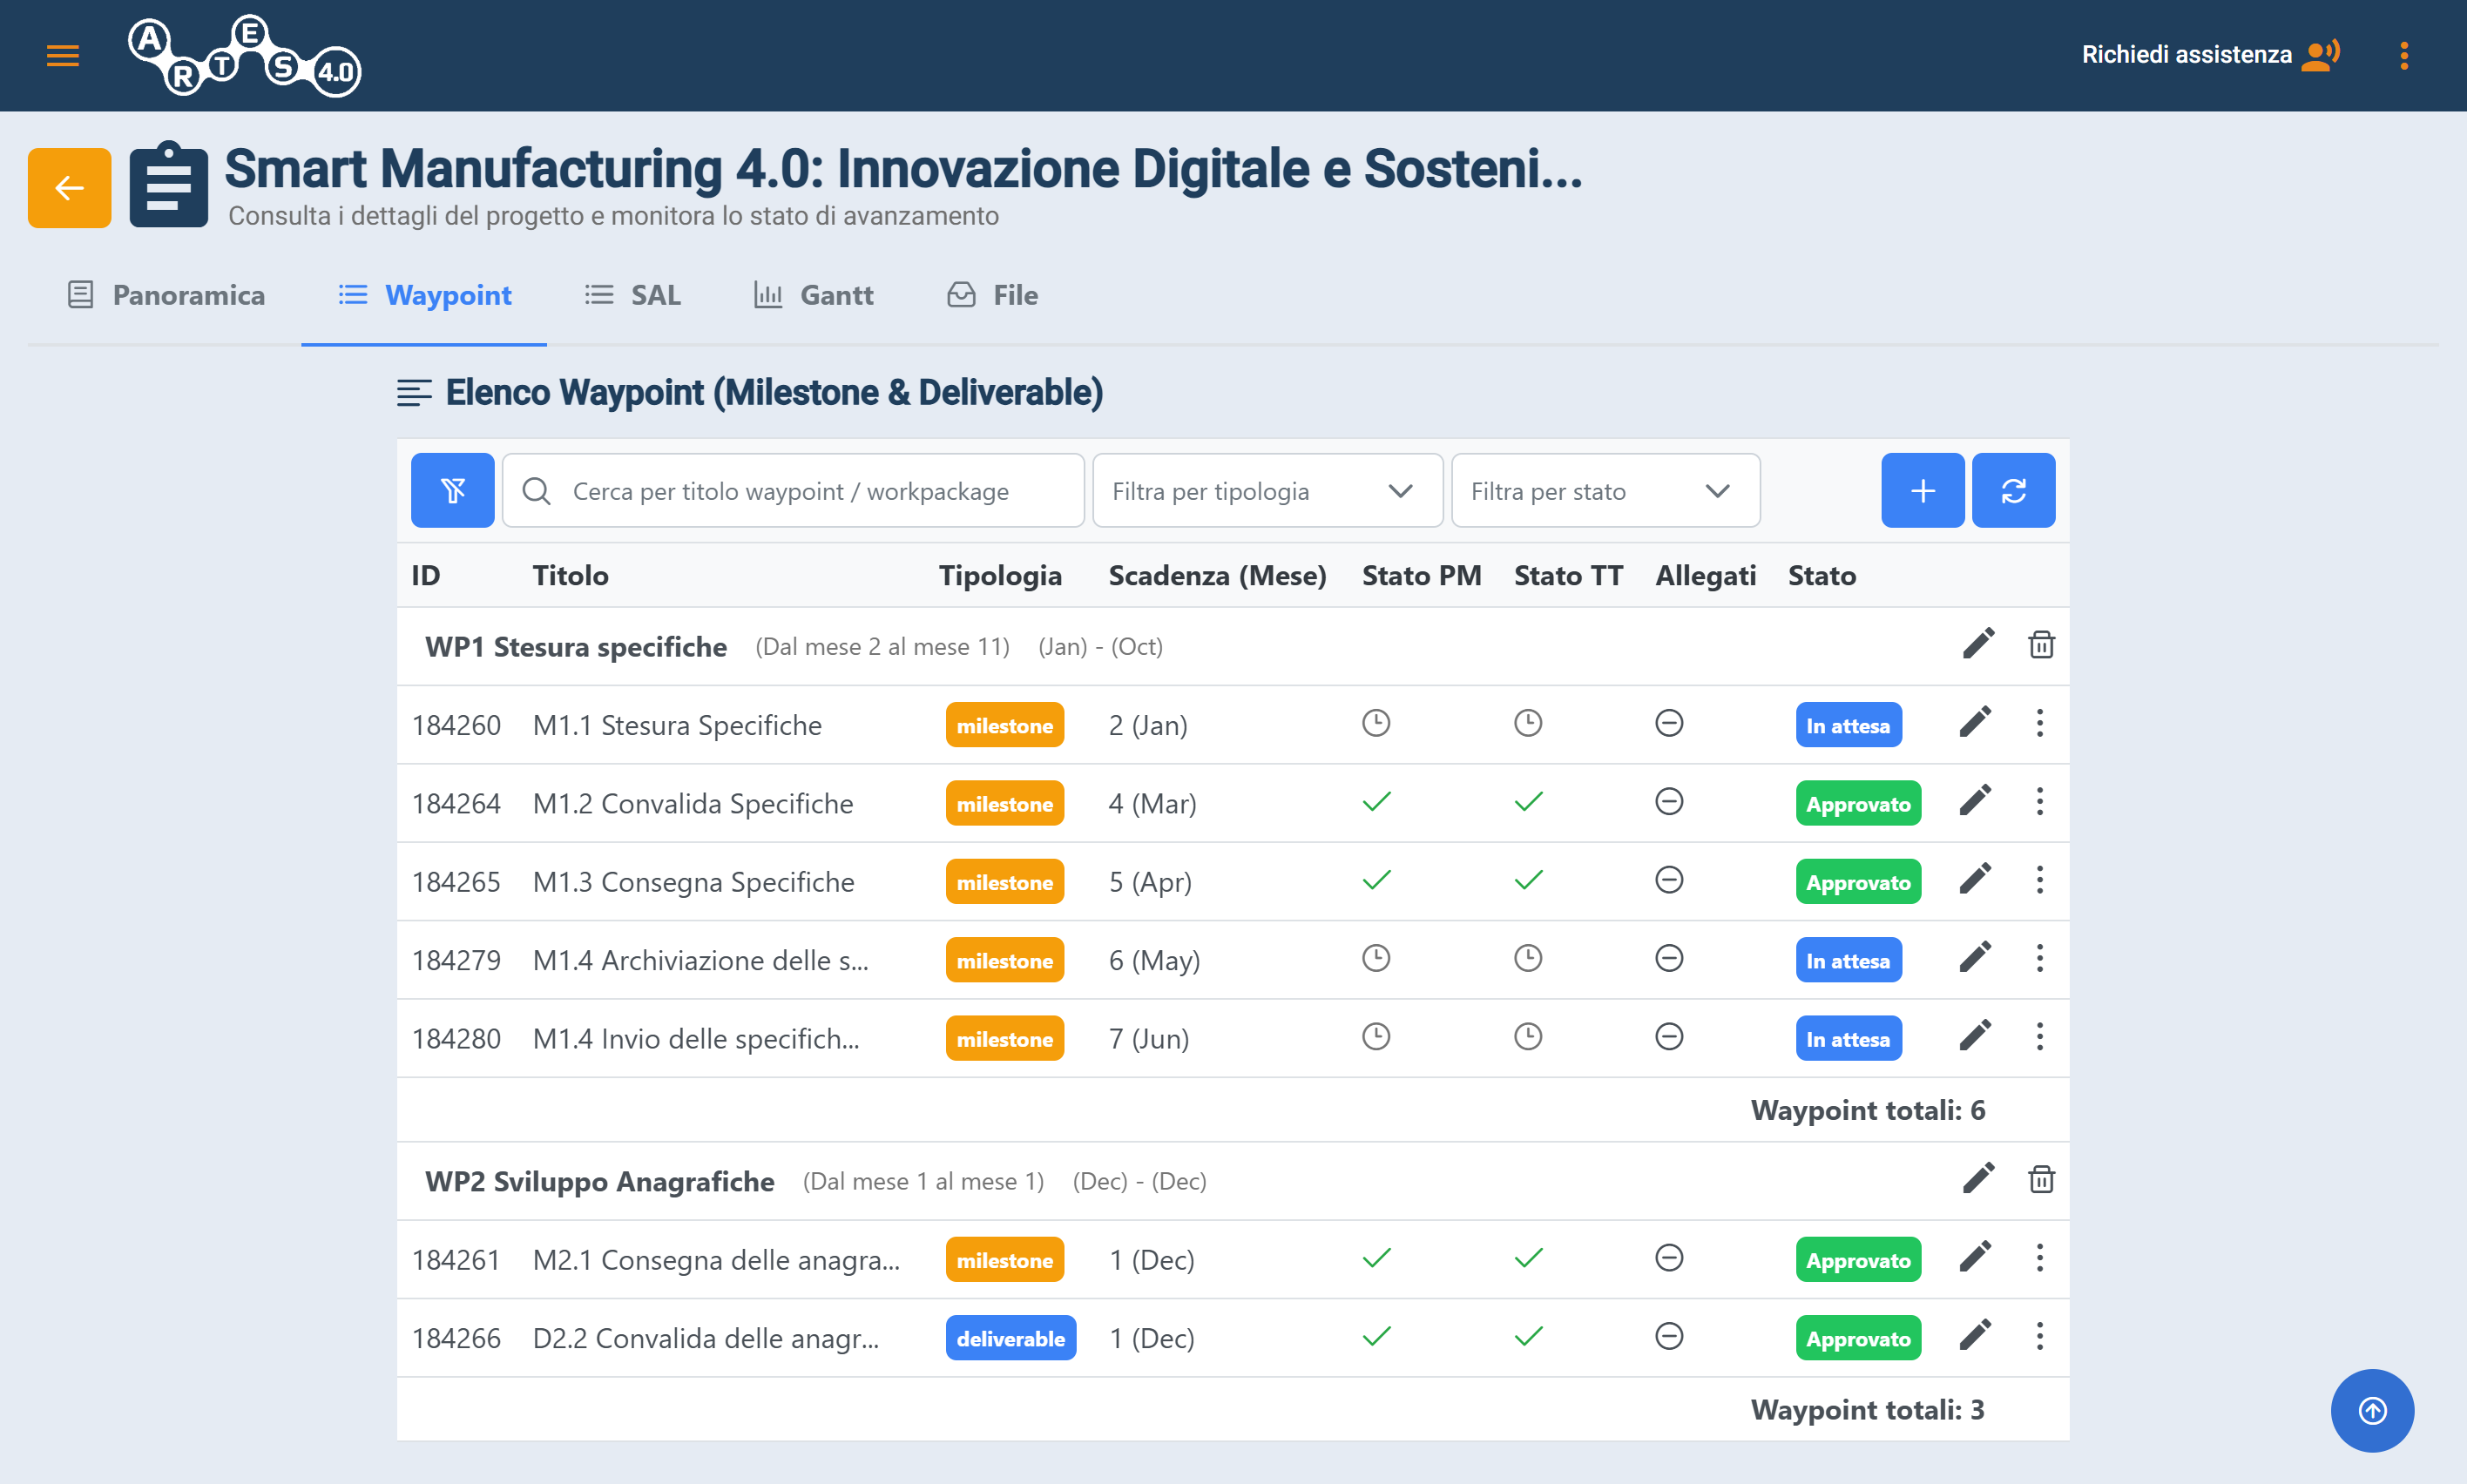Edit waypoint M1.3 Consegna Specifiche
The image size is (2467, 1484).
[x=1975, y=880]
